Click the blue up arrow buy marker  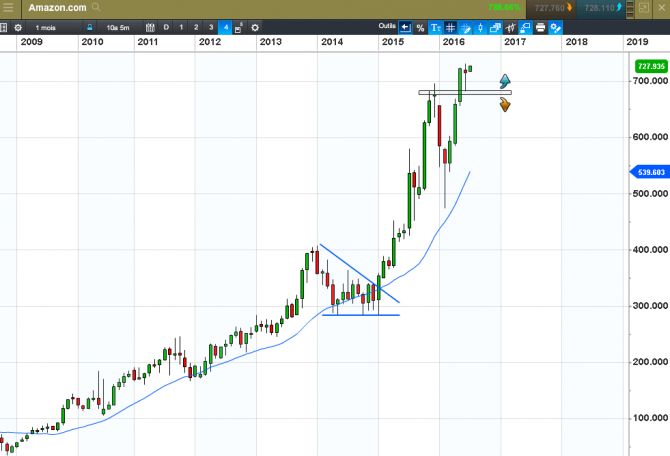click(x=505, y=81)
